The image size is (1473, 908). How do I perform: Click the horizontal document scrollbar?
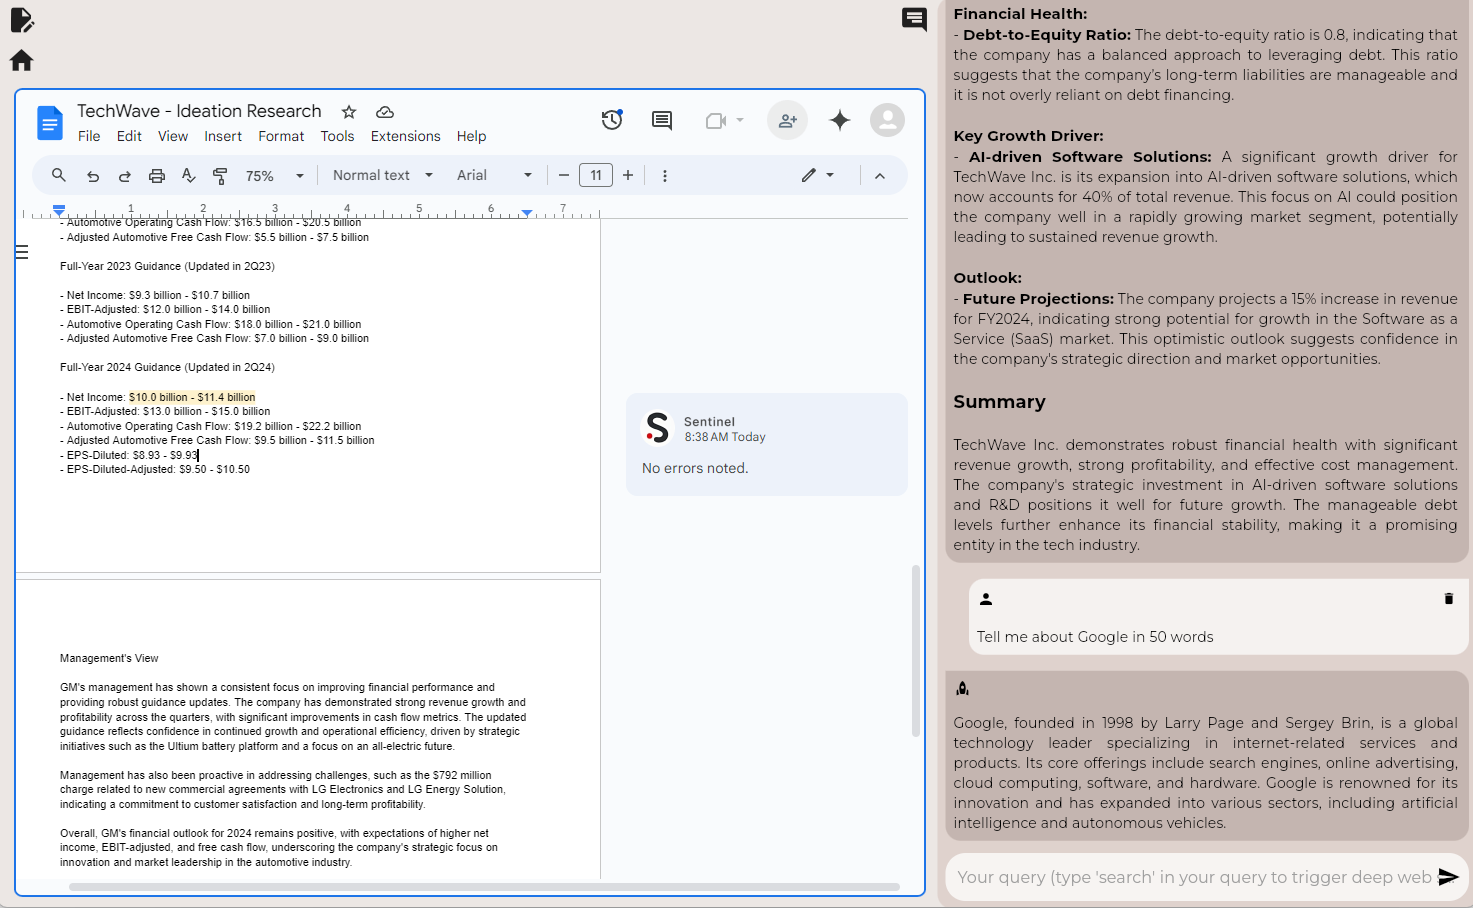[484, 886]
